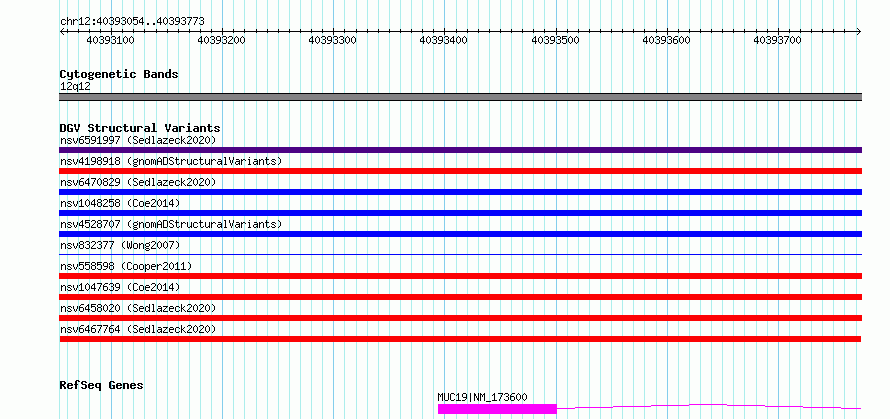Screen dimensions: 890x419
Task: Select the red nsv1047639 variant bar
Action: pyautogui.click(x=460, y=297)
